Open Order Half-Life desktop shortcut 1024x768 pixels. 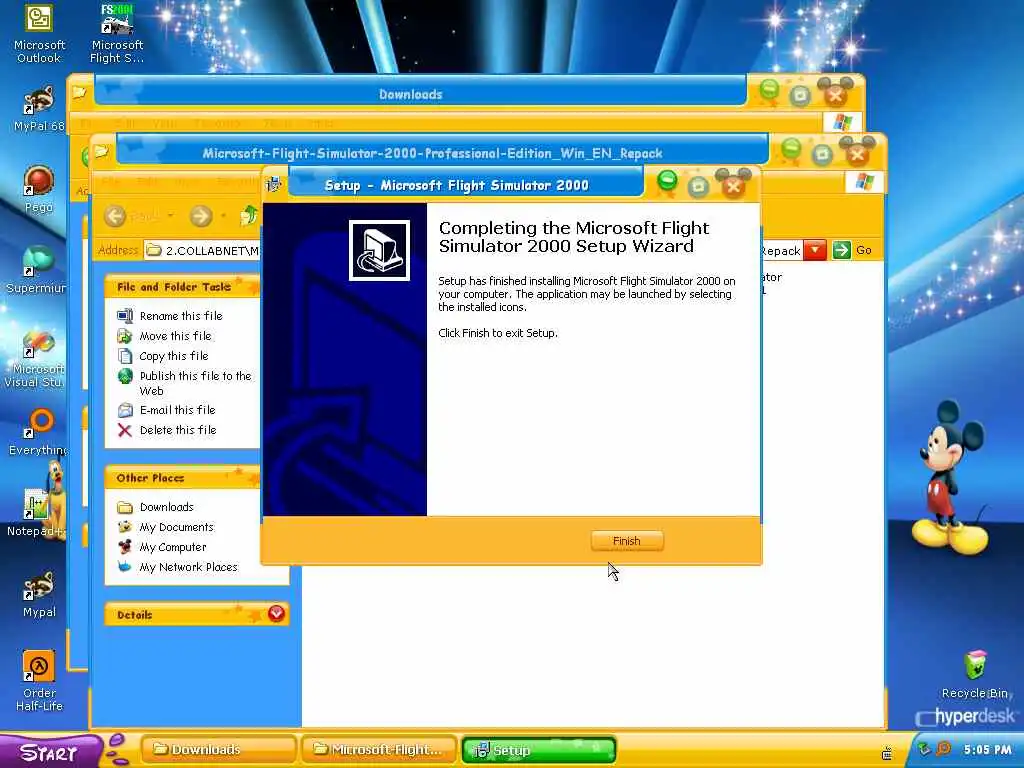tap(39, 680)
